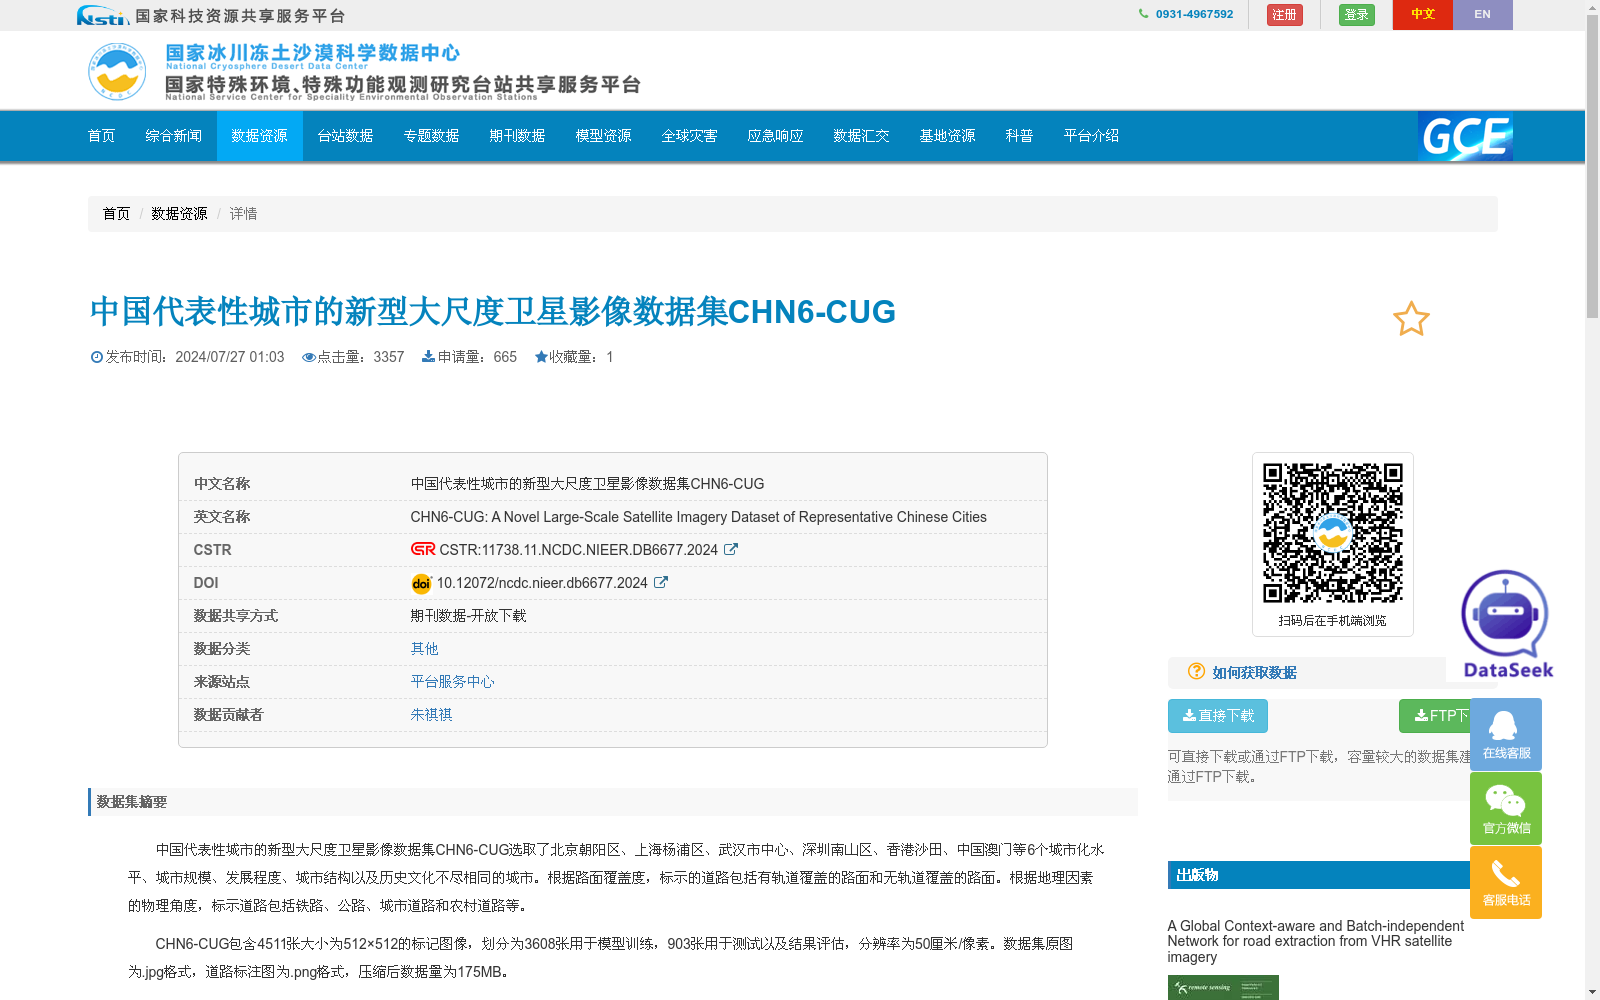1600x1000 pixels.
Task: Open CSTR external link icon
Action: 731,549
